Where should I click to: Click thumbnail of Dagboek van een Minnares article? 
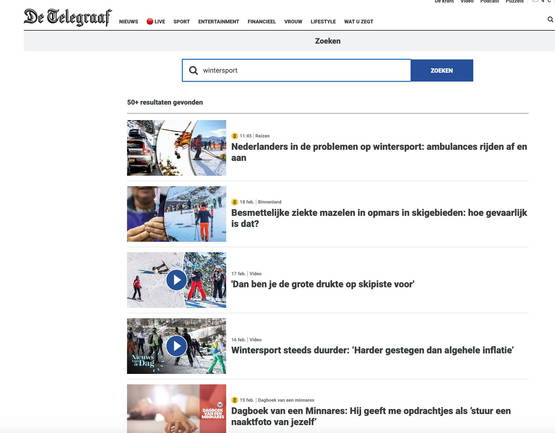click(176, 409)
